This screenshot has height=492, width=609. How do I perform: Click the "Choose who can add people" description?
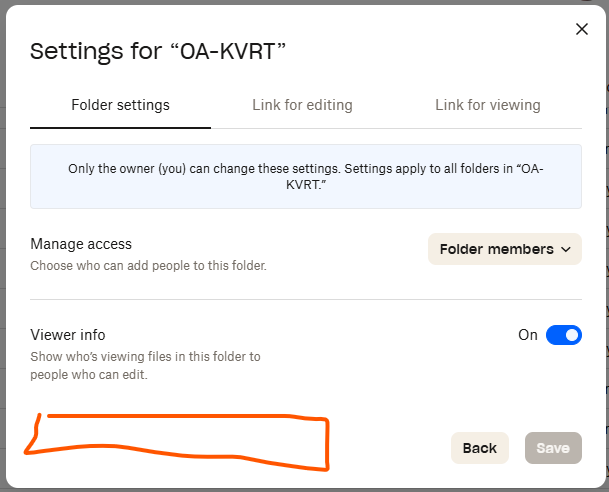(x=148, y=266)
